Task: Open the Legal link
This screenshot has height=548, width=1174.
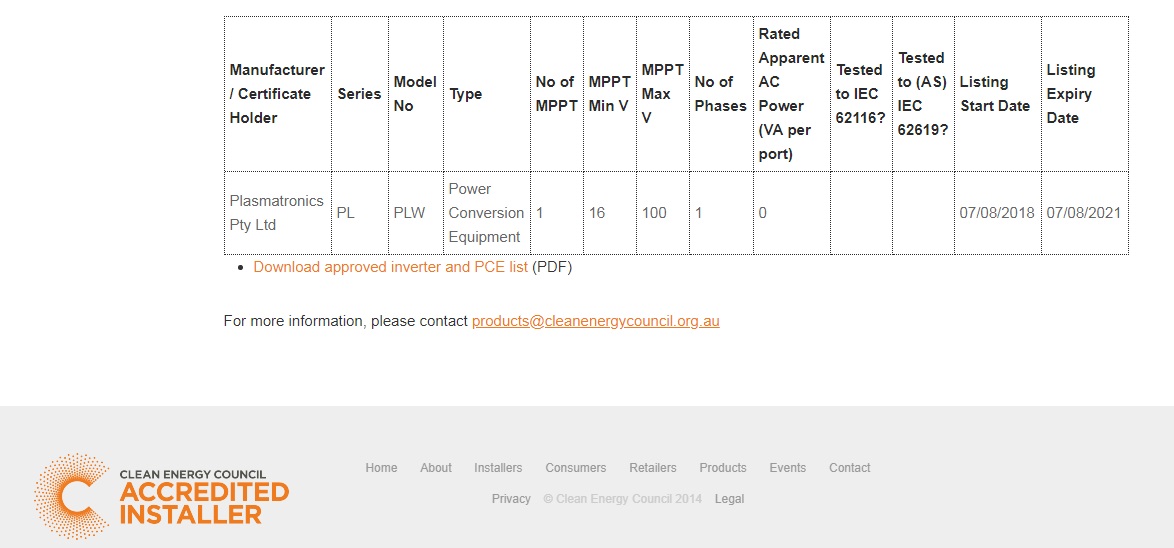Action: [729, 499]
